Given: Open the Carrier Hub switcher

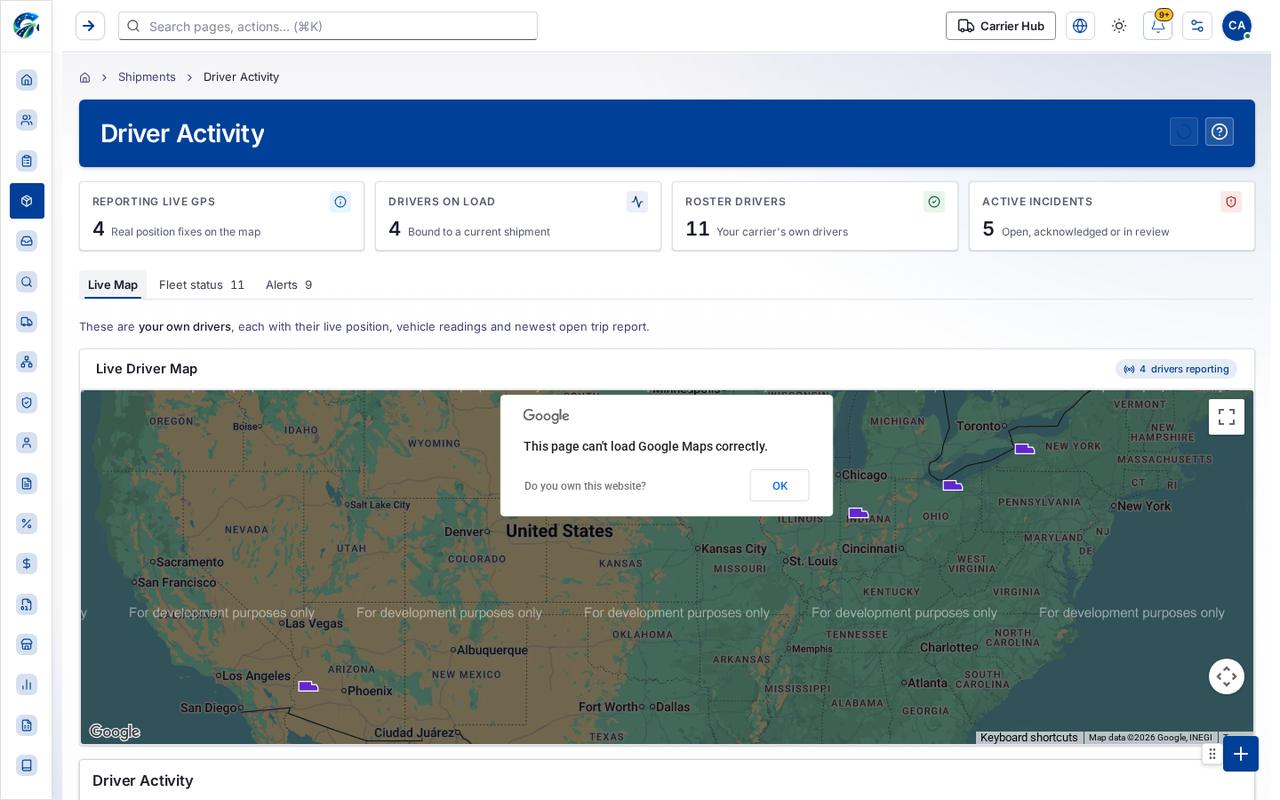Looking at the screenshot, I should [x=1000, y=26].
